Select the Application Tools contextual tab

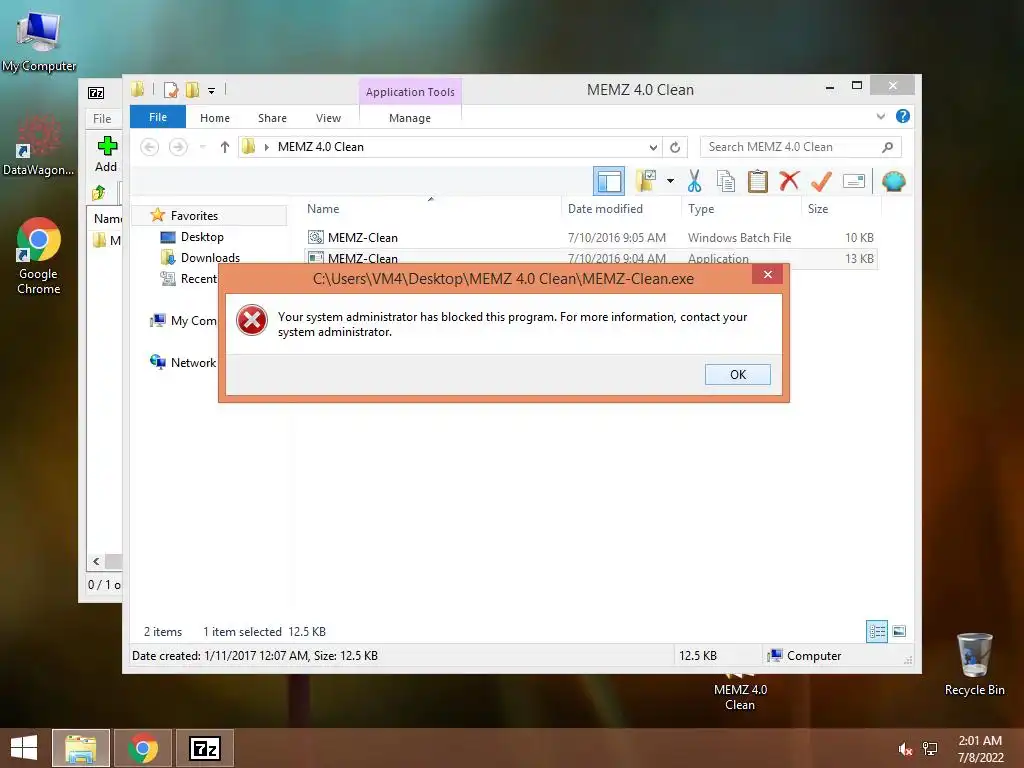[410, 91]
